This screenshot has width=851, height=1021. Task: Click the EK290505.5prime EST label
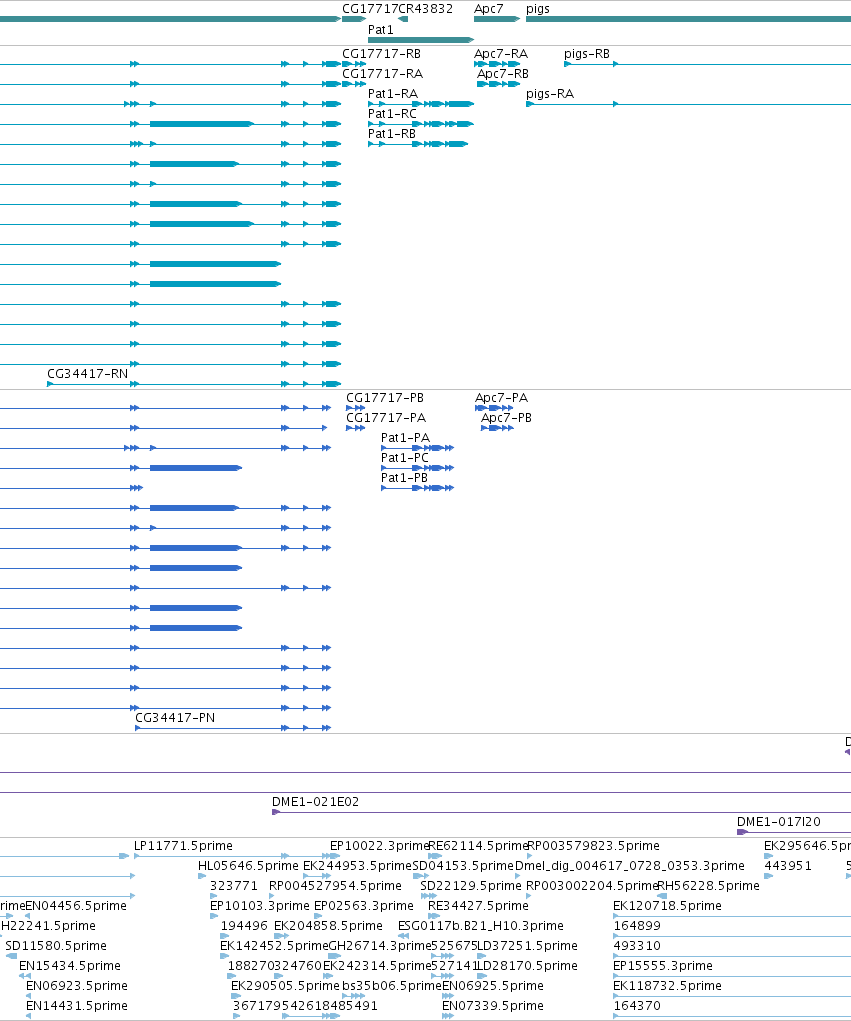tap(285, 986)
